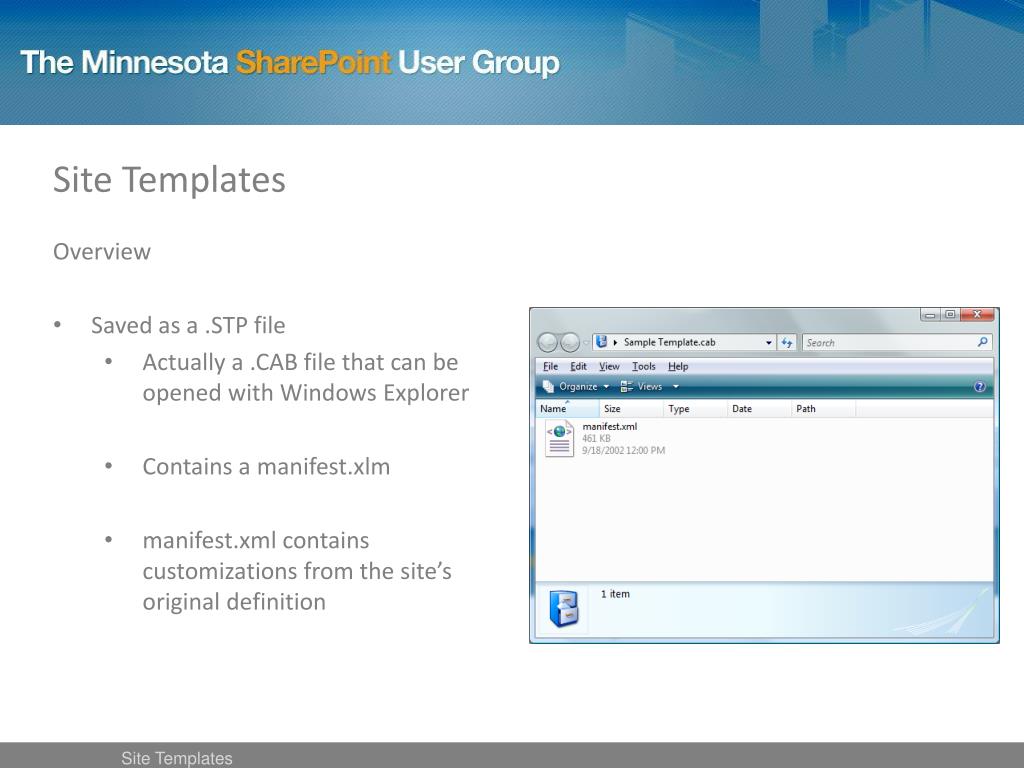Click the Forward navigation arrow in Explorer
Image resolution: width=1024 pixels, height=768 pixels.
[570, 342]
